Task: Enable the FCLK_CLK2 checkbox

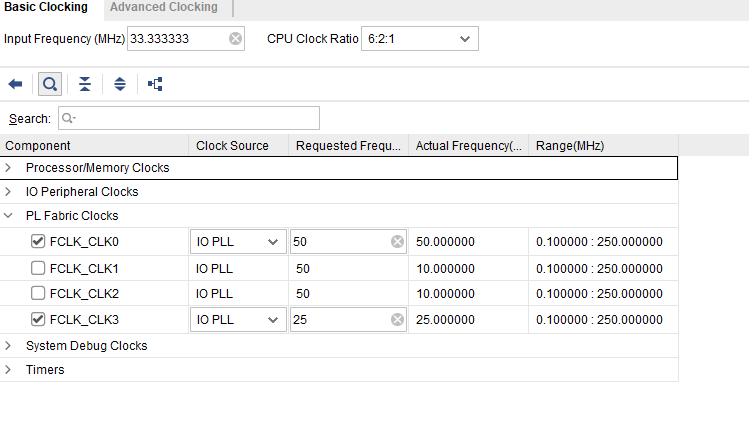Action: coord(38,293)
